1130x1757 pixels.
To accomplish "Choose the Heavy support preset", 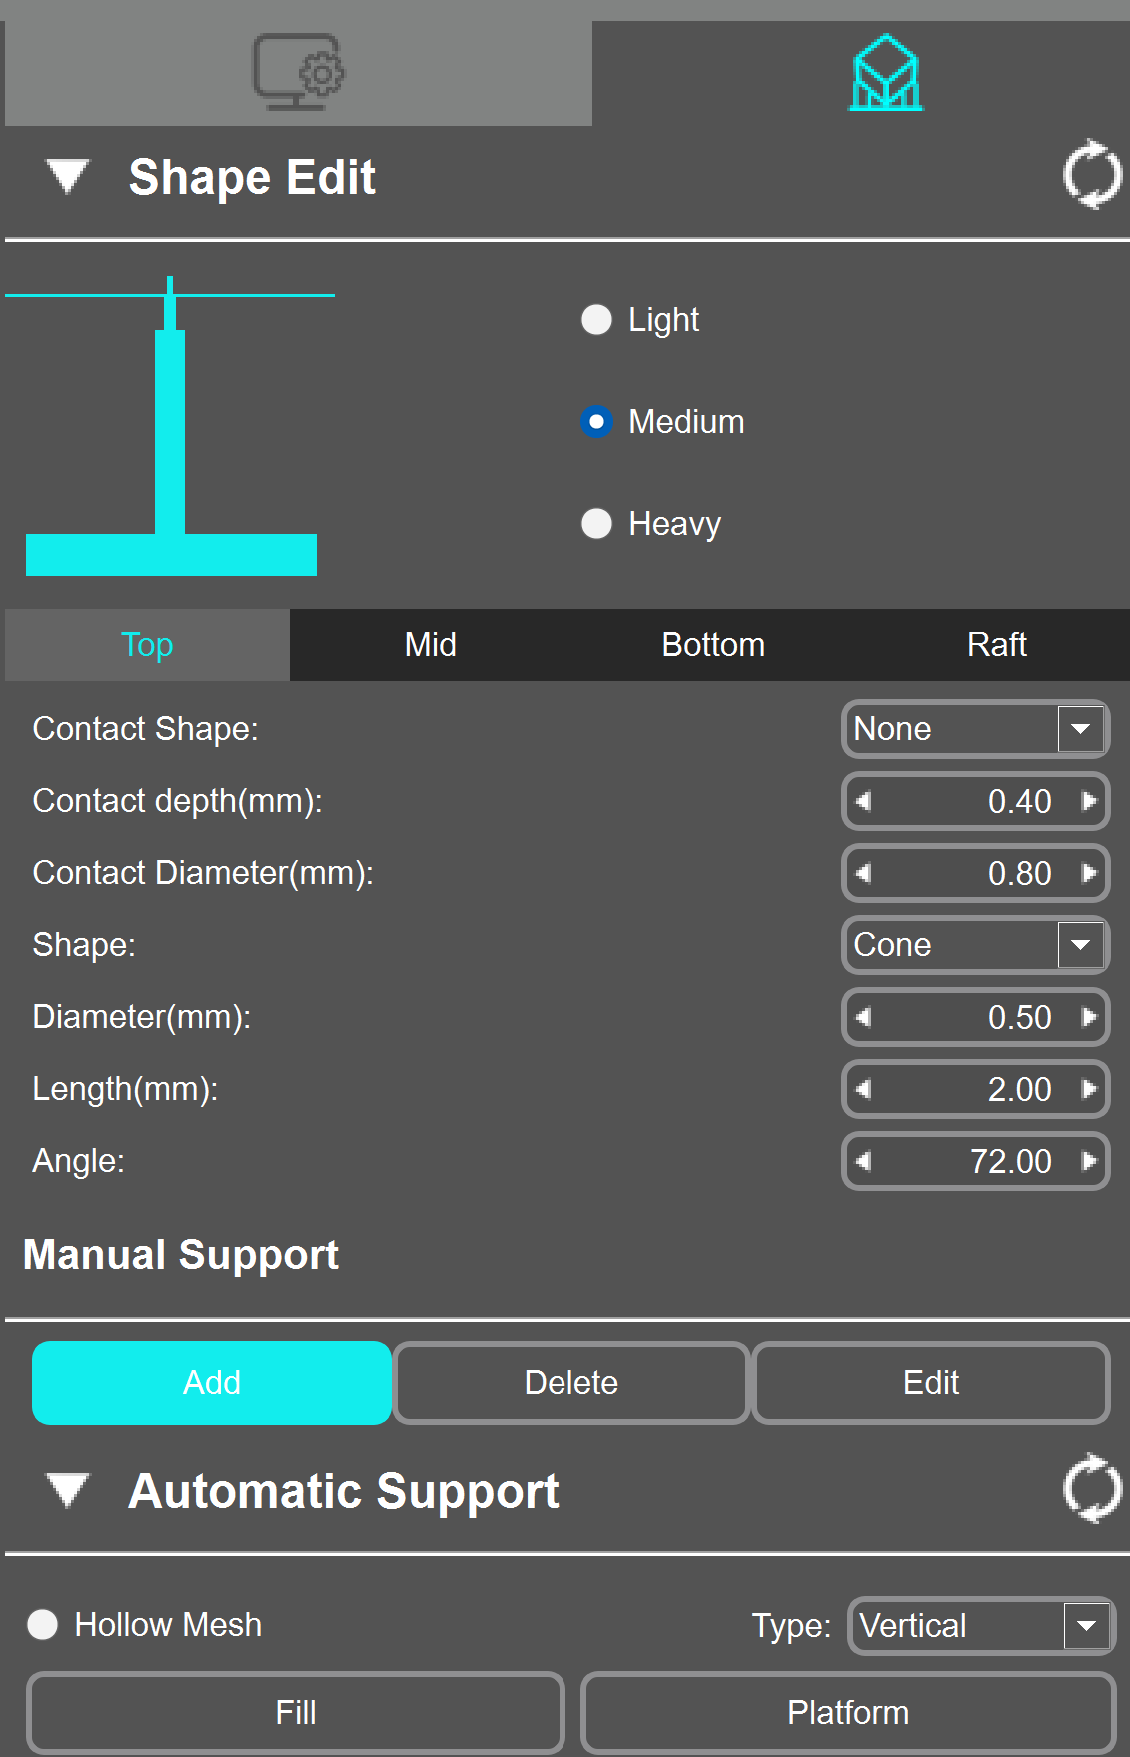I will tap(597, 524).
